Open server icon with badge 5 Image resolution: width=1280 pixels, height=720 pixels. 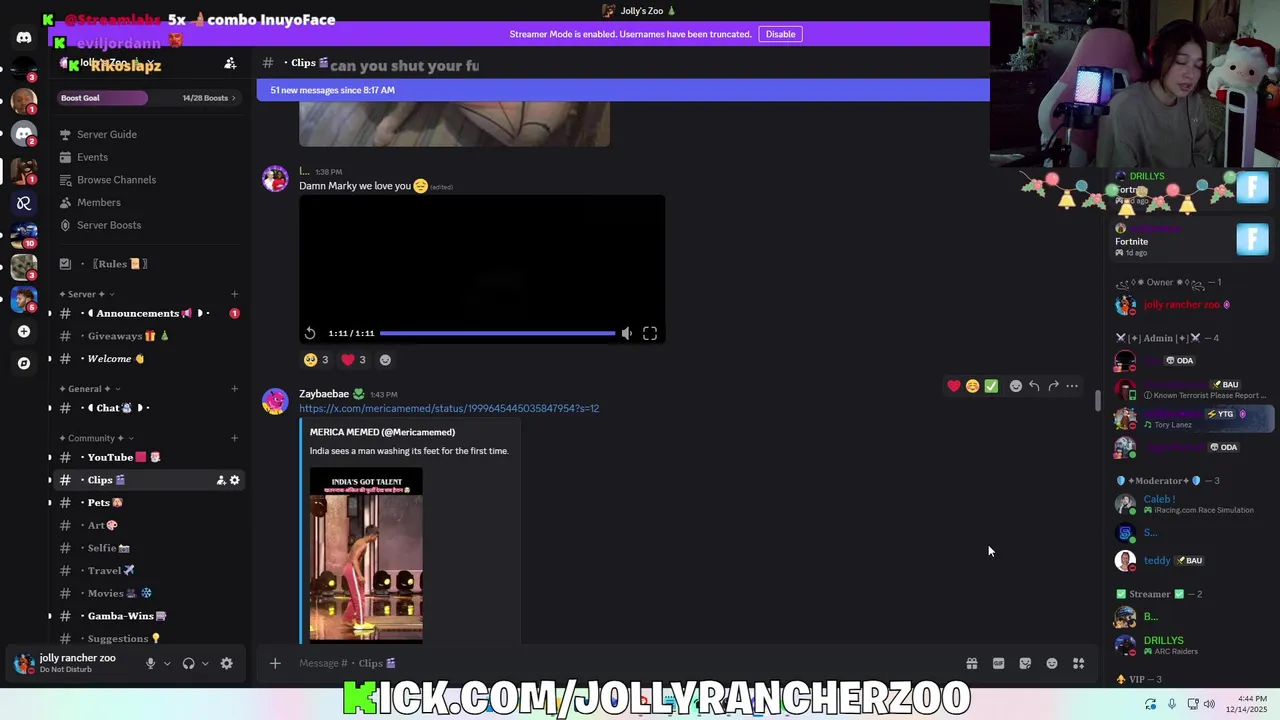24,299
